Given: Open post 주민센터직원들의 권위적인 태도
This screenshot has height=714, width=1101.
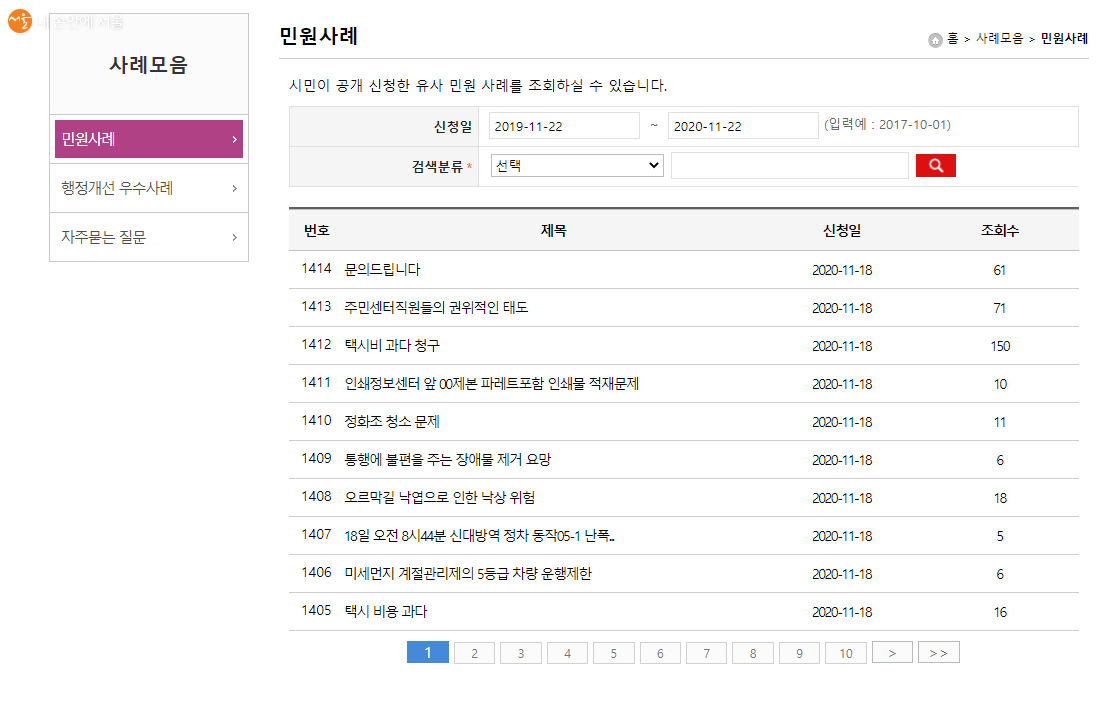Looking at the screenshot, I should click(x=435, y=308).
